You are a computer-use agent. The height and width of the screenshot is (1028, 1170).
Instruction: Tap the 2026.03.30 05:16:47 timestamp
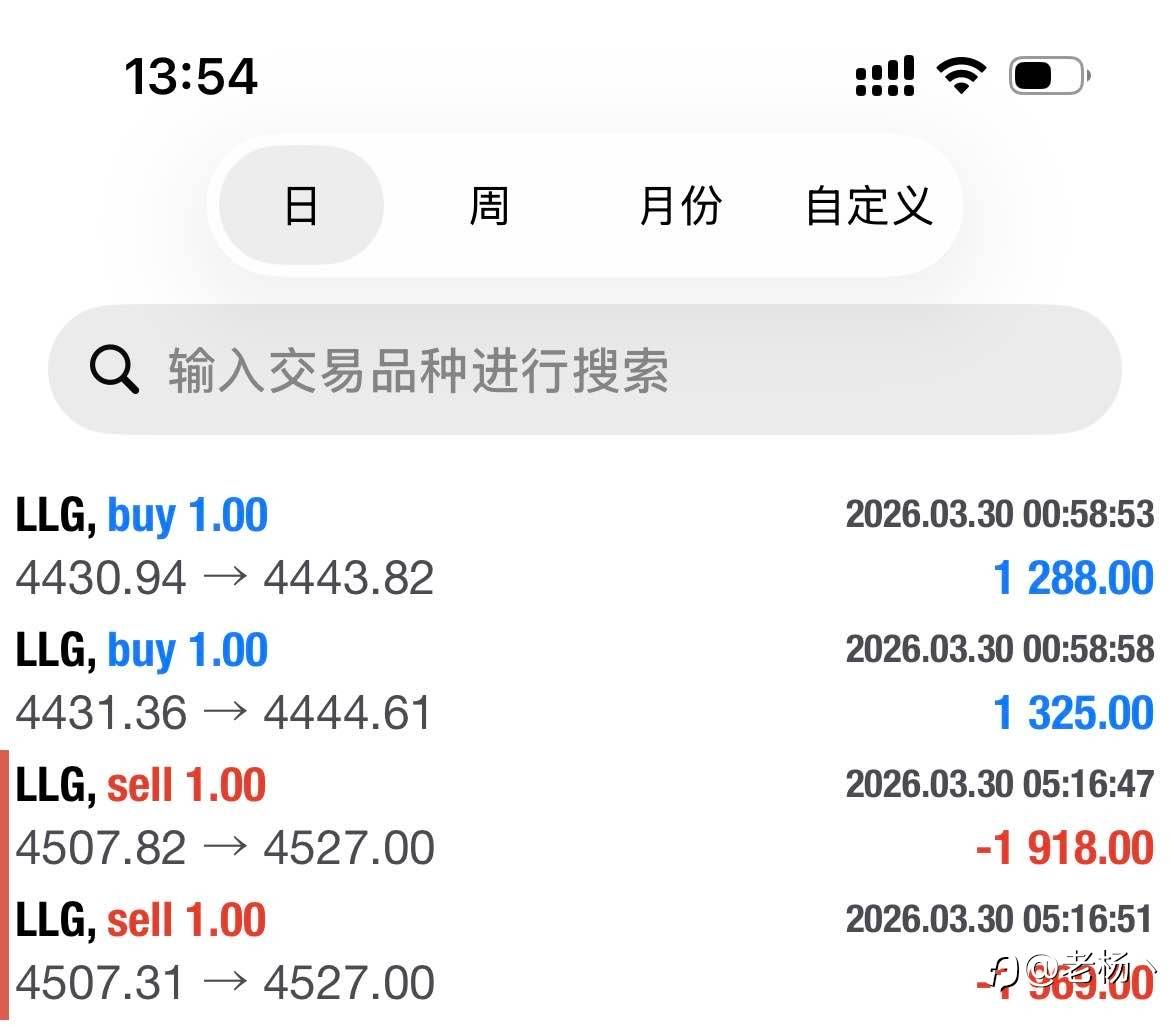point(999,784)
